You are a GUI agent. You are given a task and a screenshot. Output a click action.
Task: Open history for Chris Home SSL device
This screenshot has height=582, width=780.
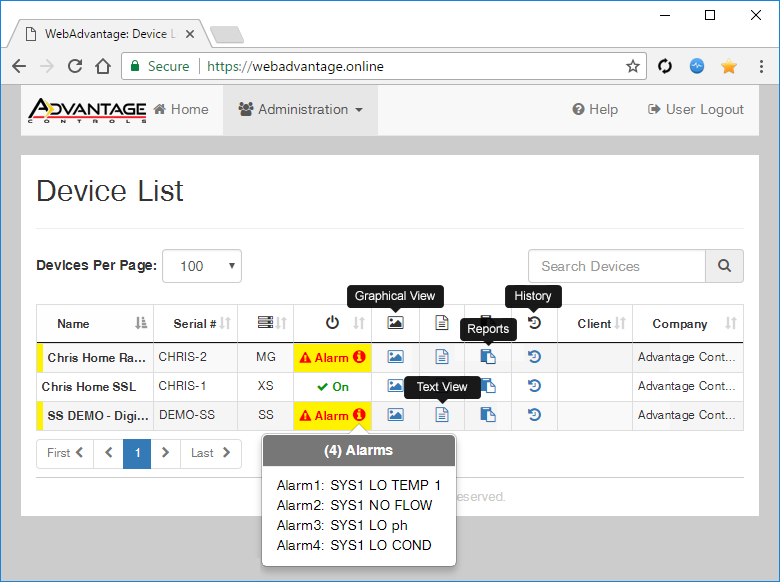pyautogui.click(x=534, y=386)
